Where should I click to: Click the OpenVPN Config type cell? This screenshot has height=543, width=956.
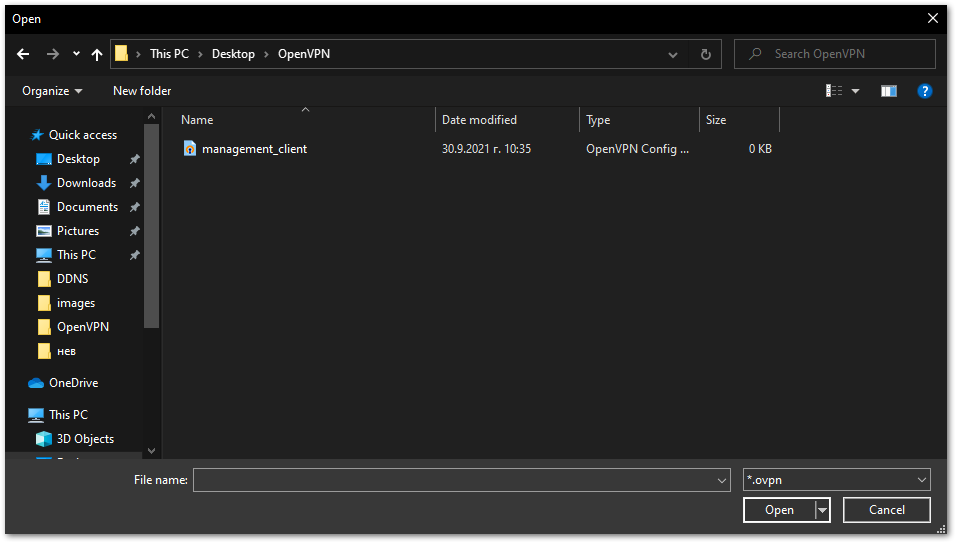pos(637,149)
